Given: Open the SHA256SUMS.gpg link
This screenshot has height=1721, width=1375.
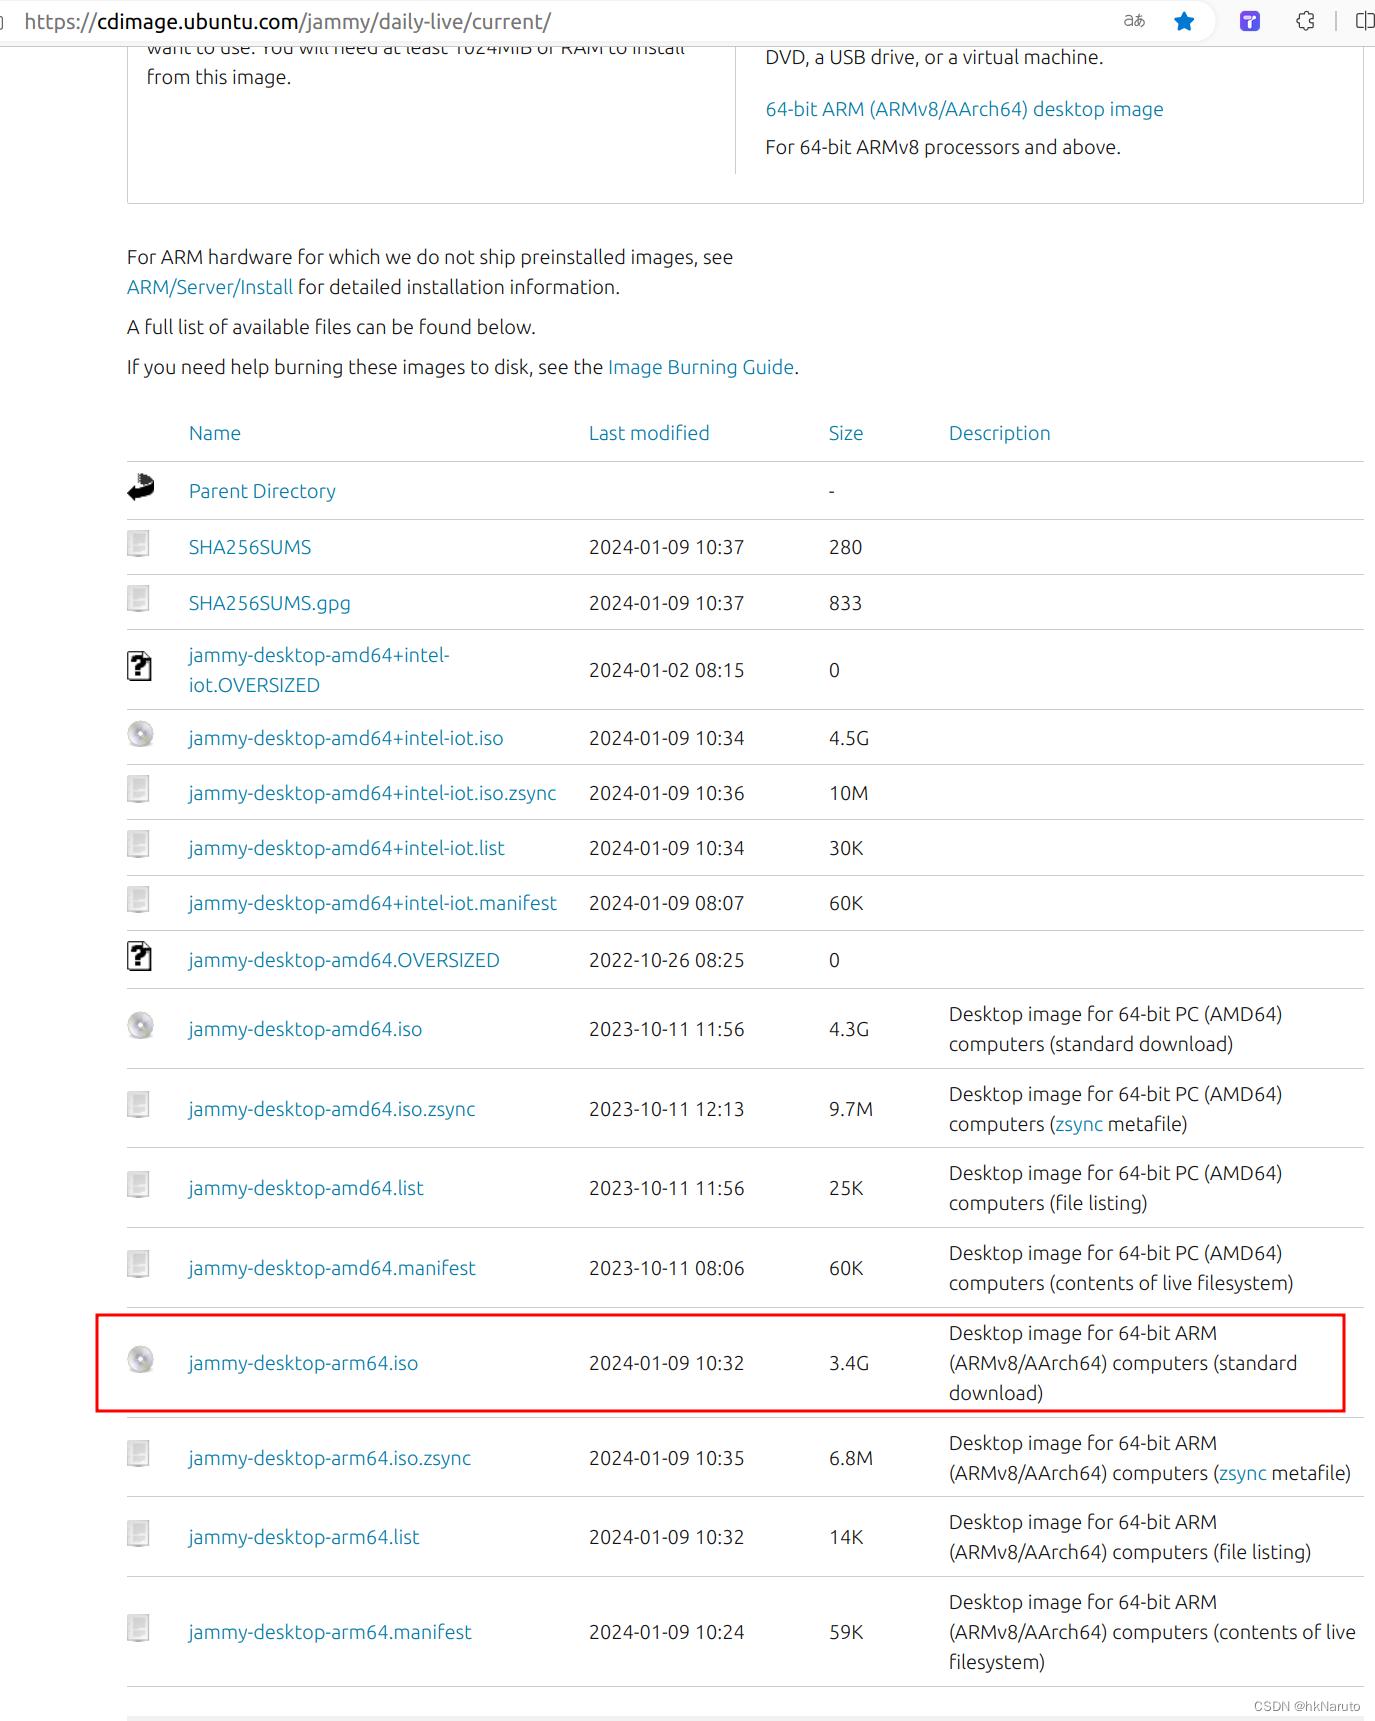Looking at the screenshot, I should click(x=270, y=603).
